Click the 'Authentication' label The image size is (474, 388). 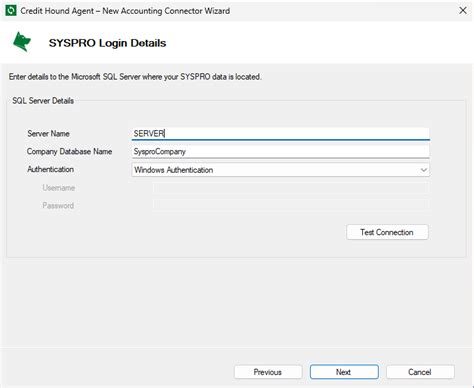(51, 169)
